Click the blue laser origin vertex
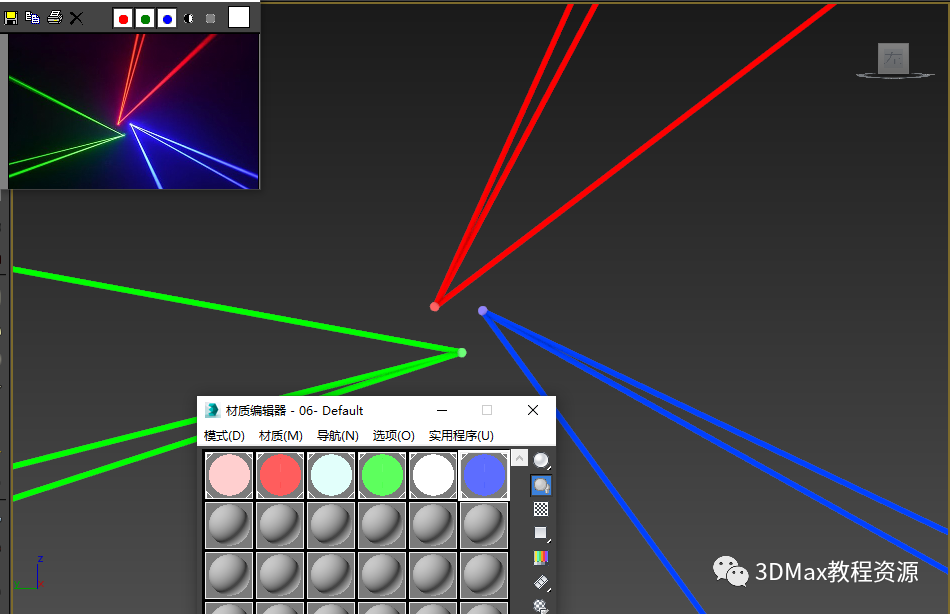 (x=483, y=311)
